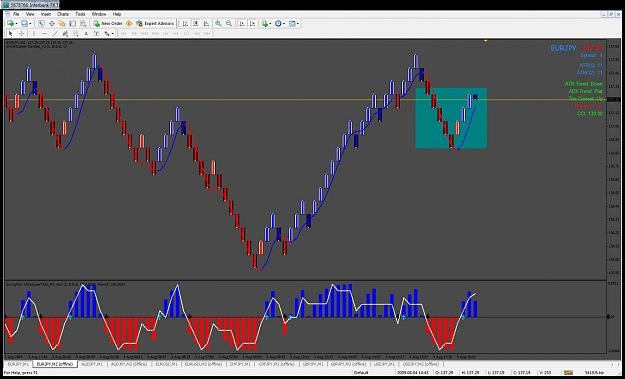This screenshot has width=625, height=379.
Task: Switch to USDJPY,M1 chart tab
Action: 384,364
